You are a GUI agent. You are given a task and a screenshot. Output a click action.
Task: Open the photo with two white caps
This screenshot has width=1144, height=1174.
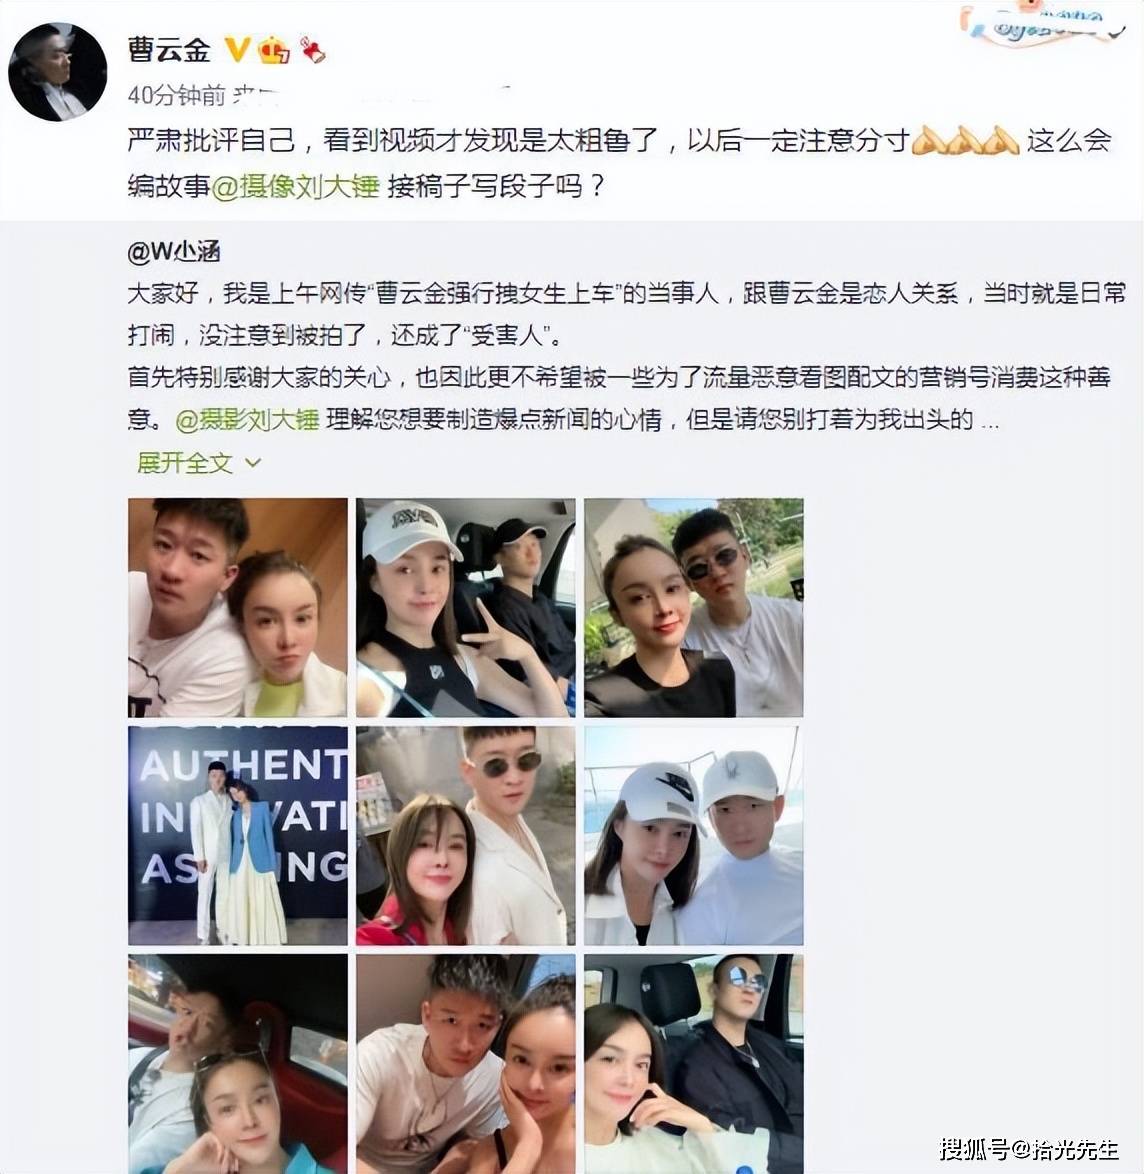694,836
